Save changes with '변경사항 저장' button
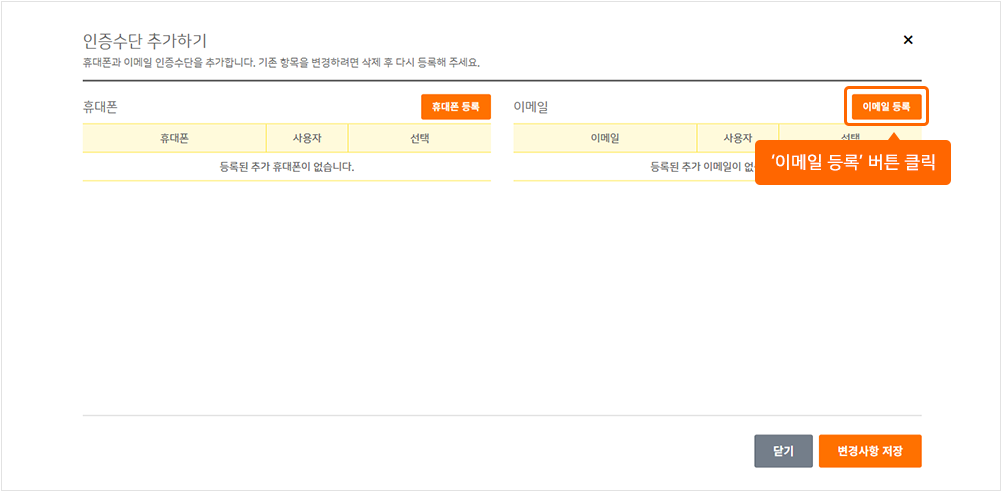The width and height of the screenshot is (1002, 492). (x=870, y=451)
